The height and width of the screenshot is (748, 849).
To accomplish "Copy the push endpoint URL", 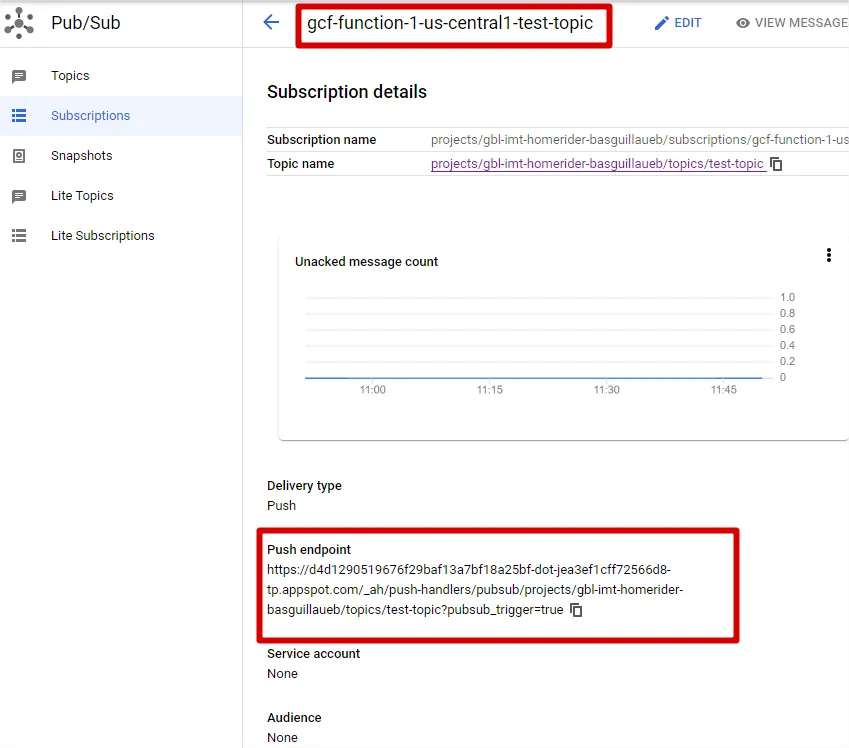I will (576, 610).
